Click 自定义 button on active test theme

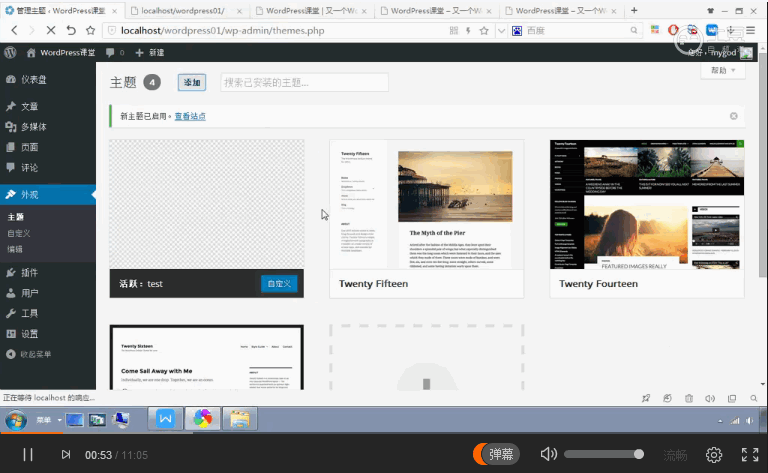(x=279, y=284)
